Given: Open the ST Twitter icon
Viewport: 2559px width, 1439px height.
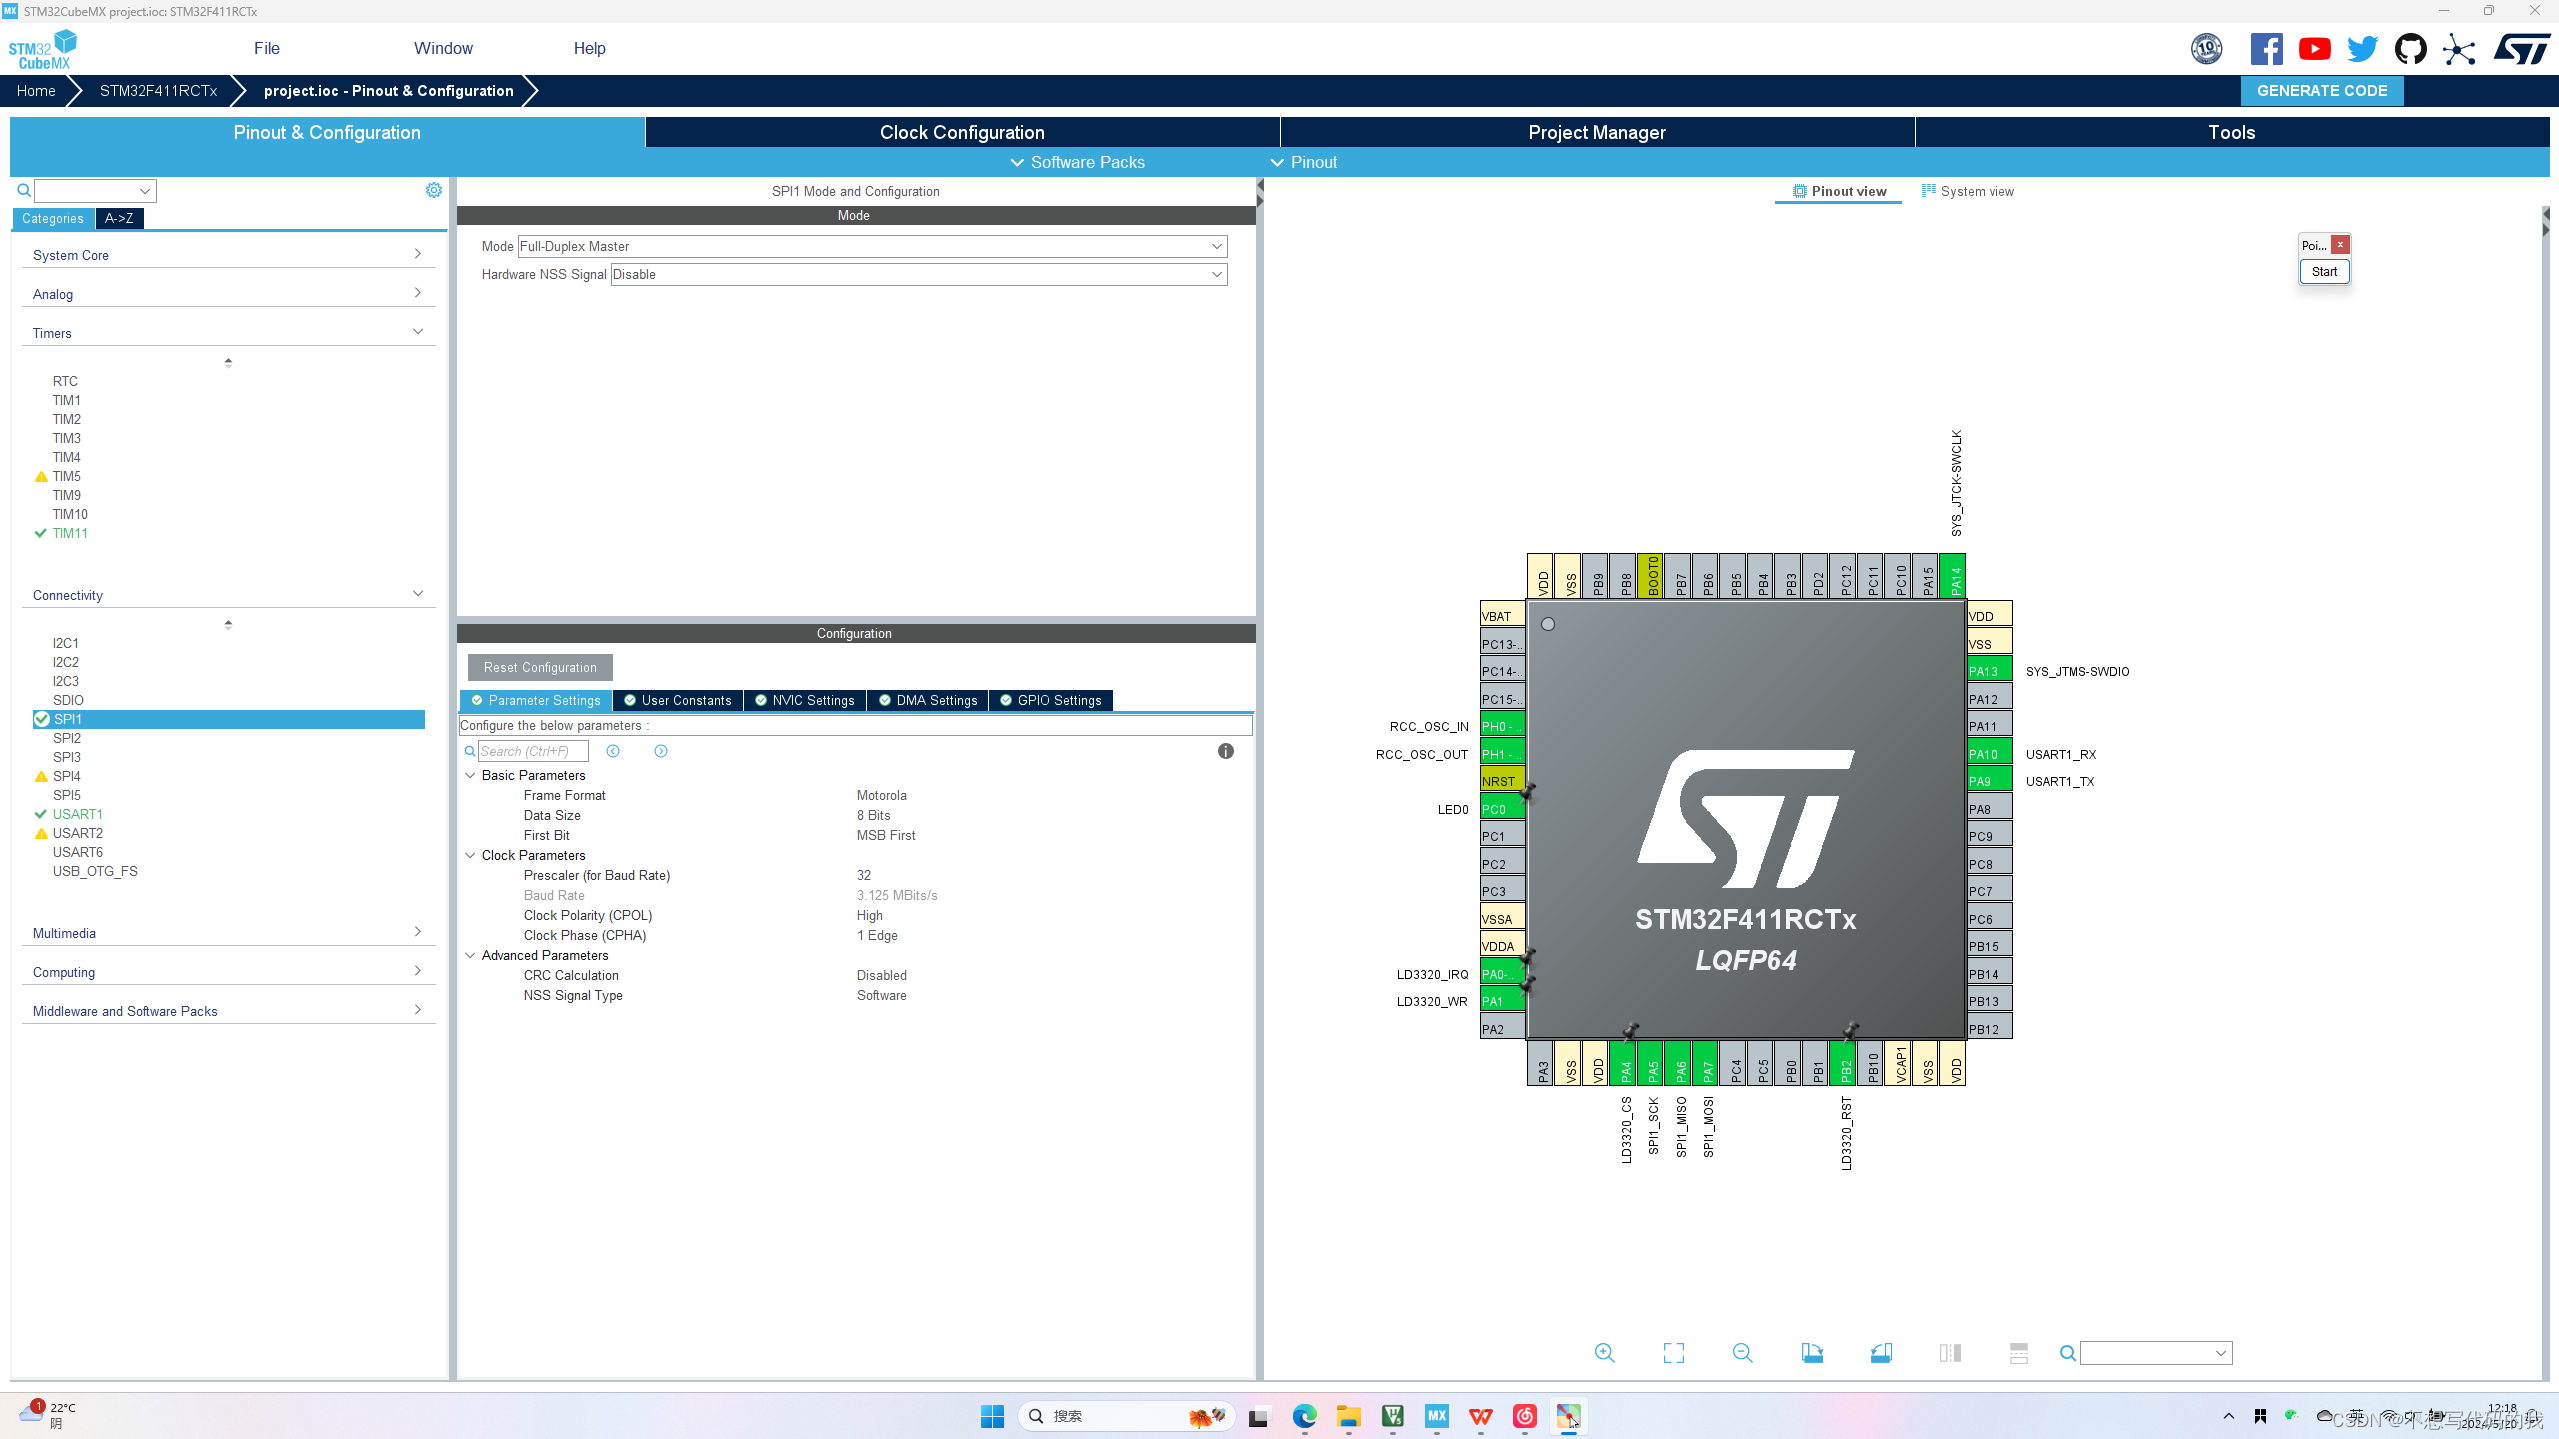Looking at the screenshot, I should tap(2362, 48).
